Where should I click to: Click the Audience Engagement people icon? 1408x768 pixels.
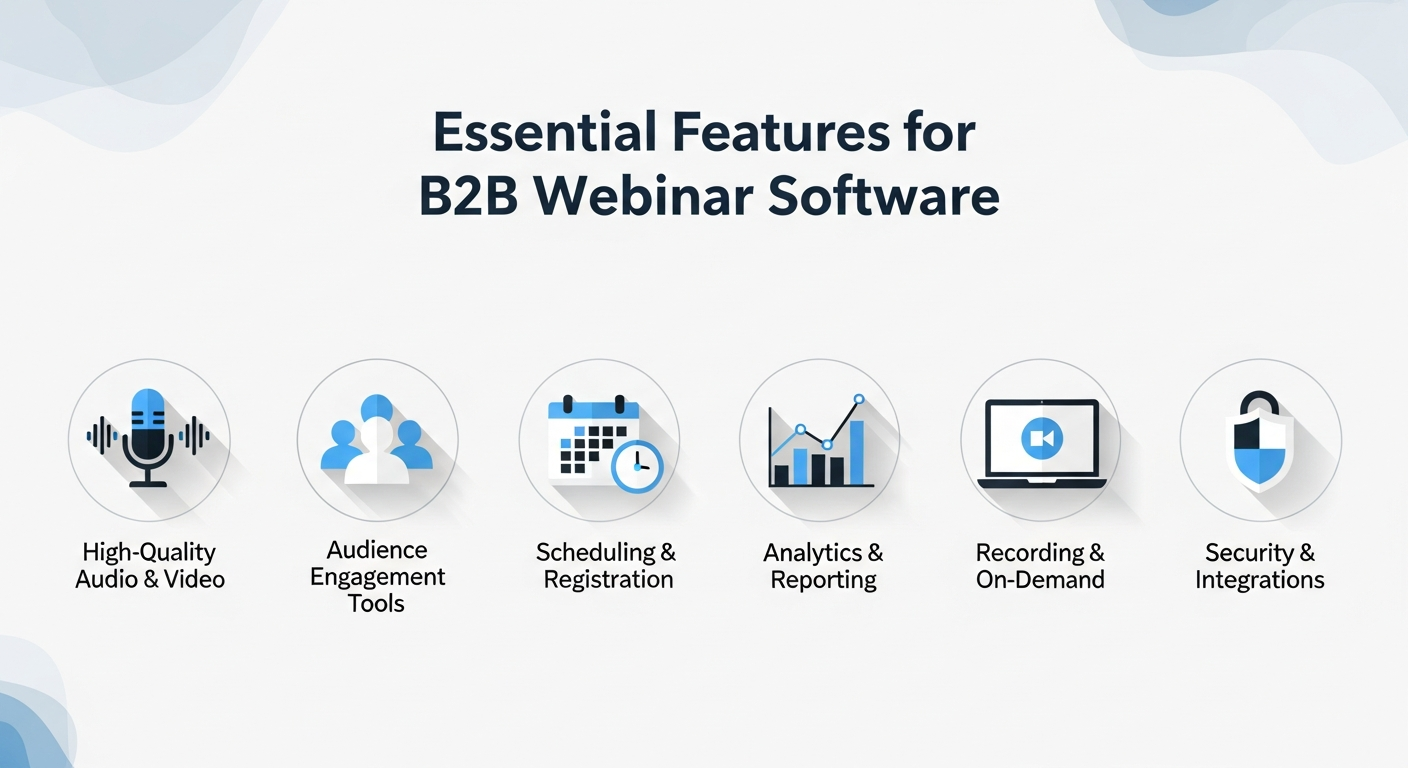[378, 440]
